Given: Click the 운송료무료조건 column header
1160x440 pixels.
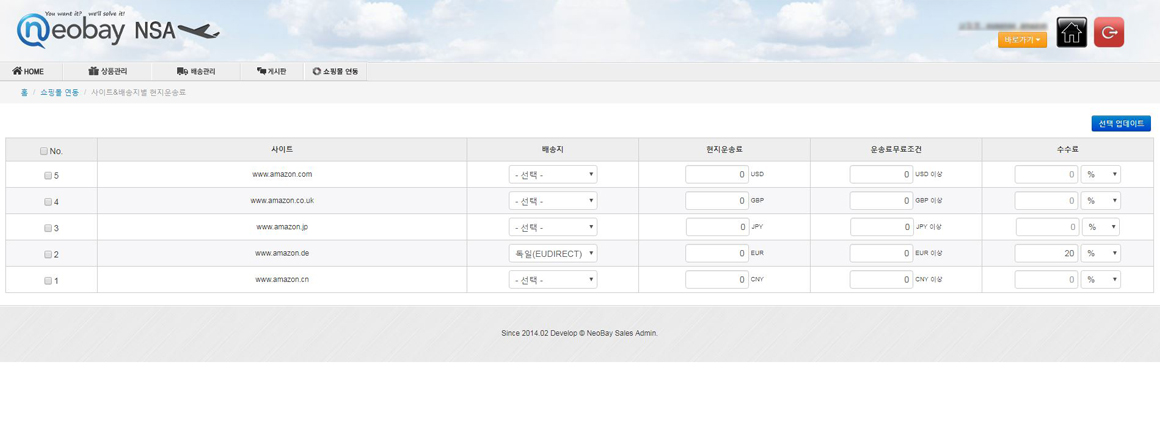Looking at the screenshot, I should pyautogui.click(x=896, y=149).
